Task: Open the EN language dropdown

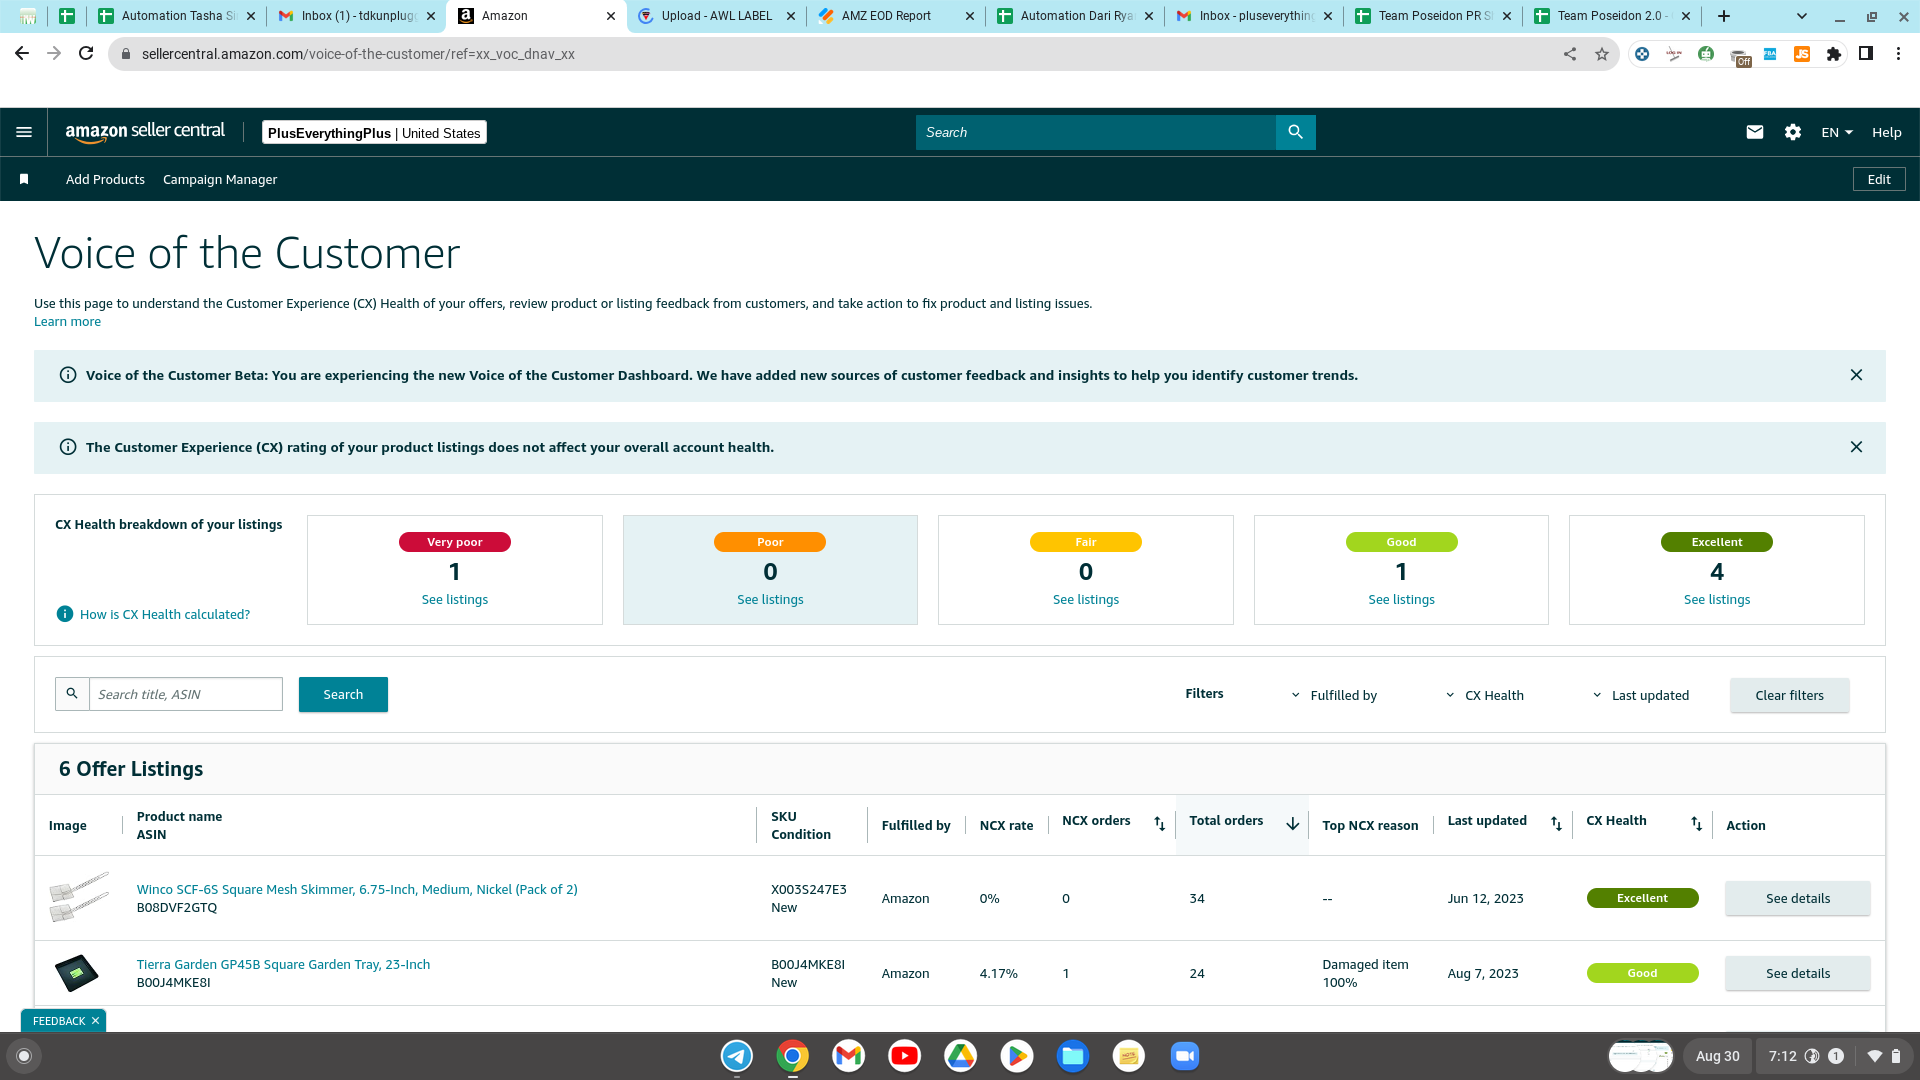Action: pos(1837,132)
